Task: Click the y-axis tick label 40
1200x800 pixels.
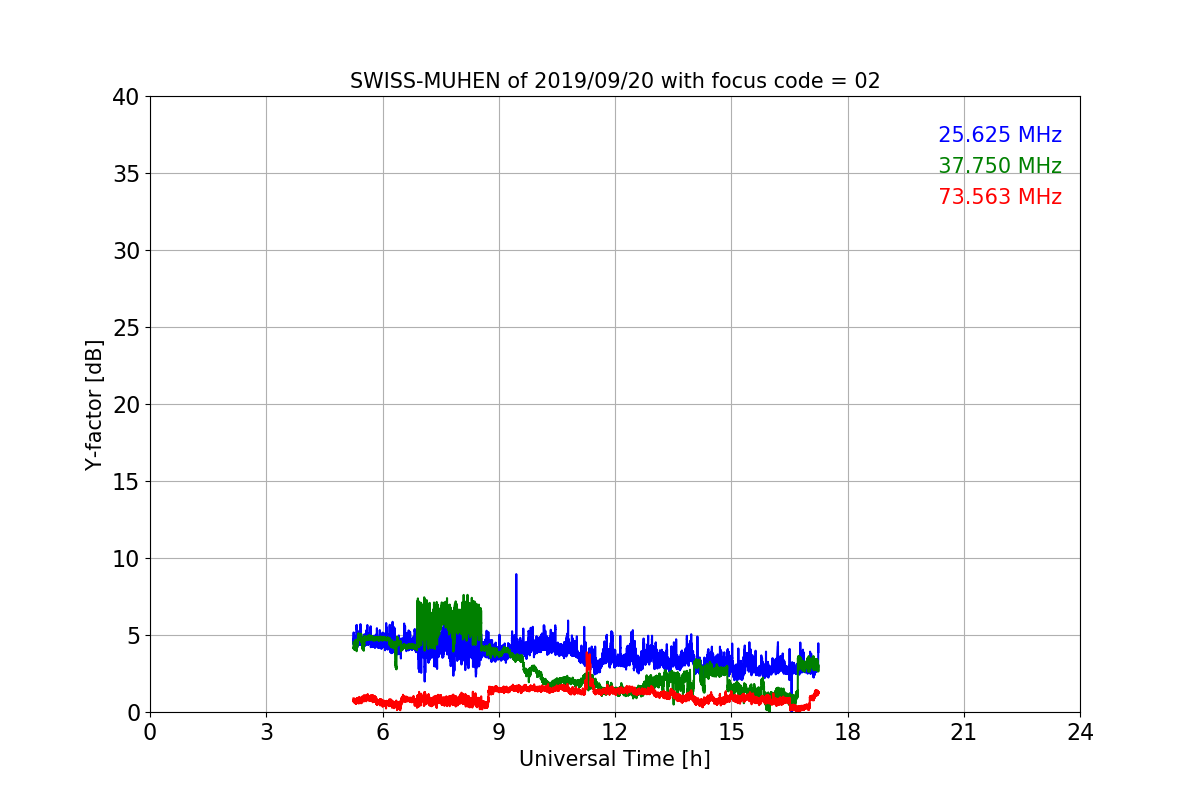Action: click(126, 97)
